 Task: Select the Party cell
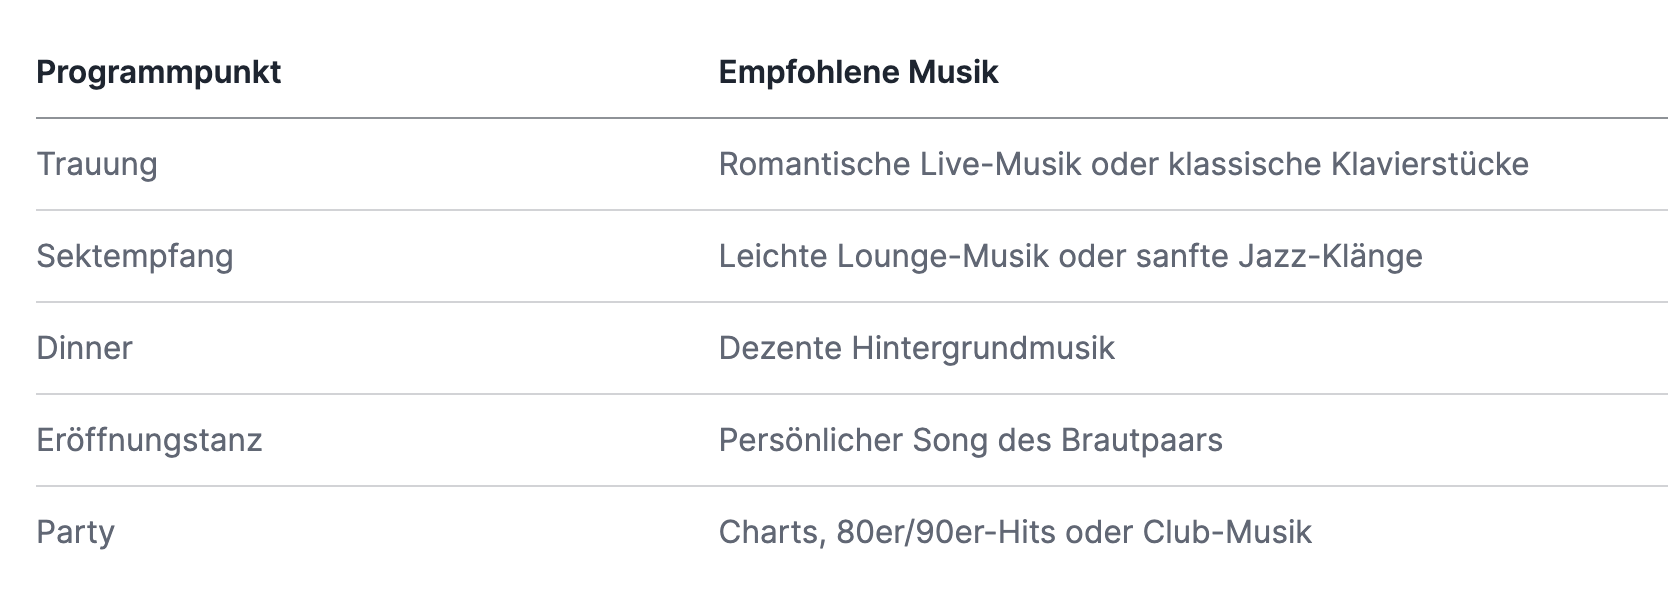[x=75, y=532]
